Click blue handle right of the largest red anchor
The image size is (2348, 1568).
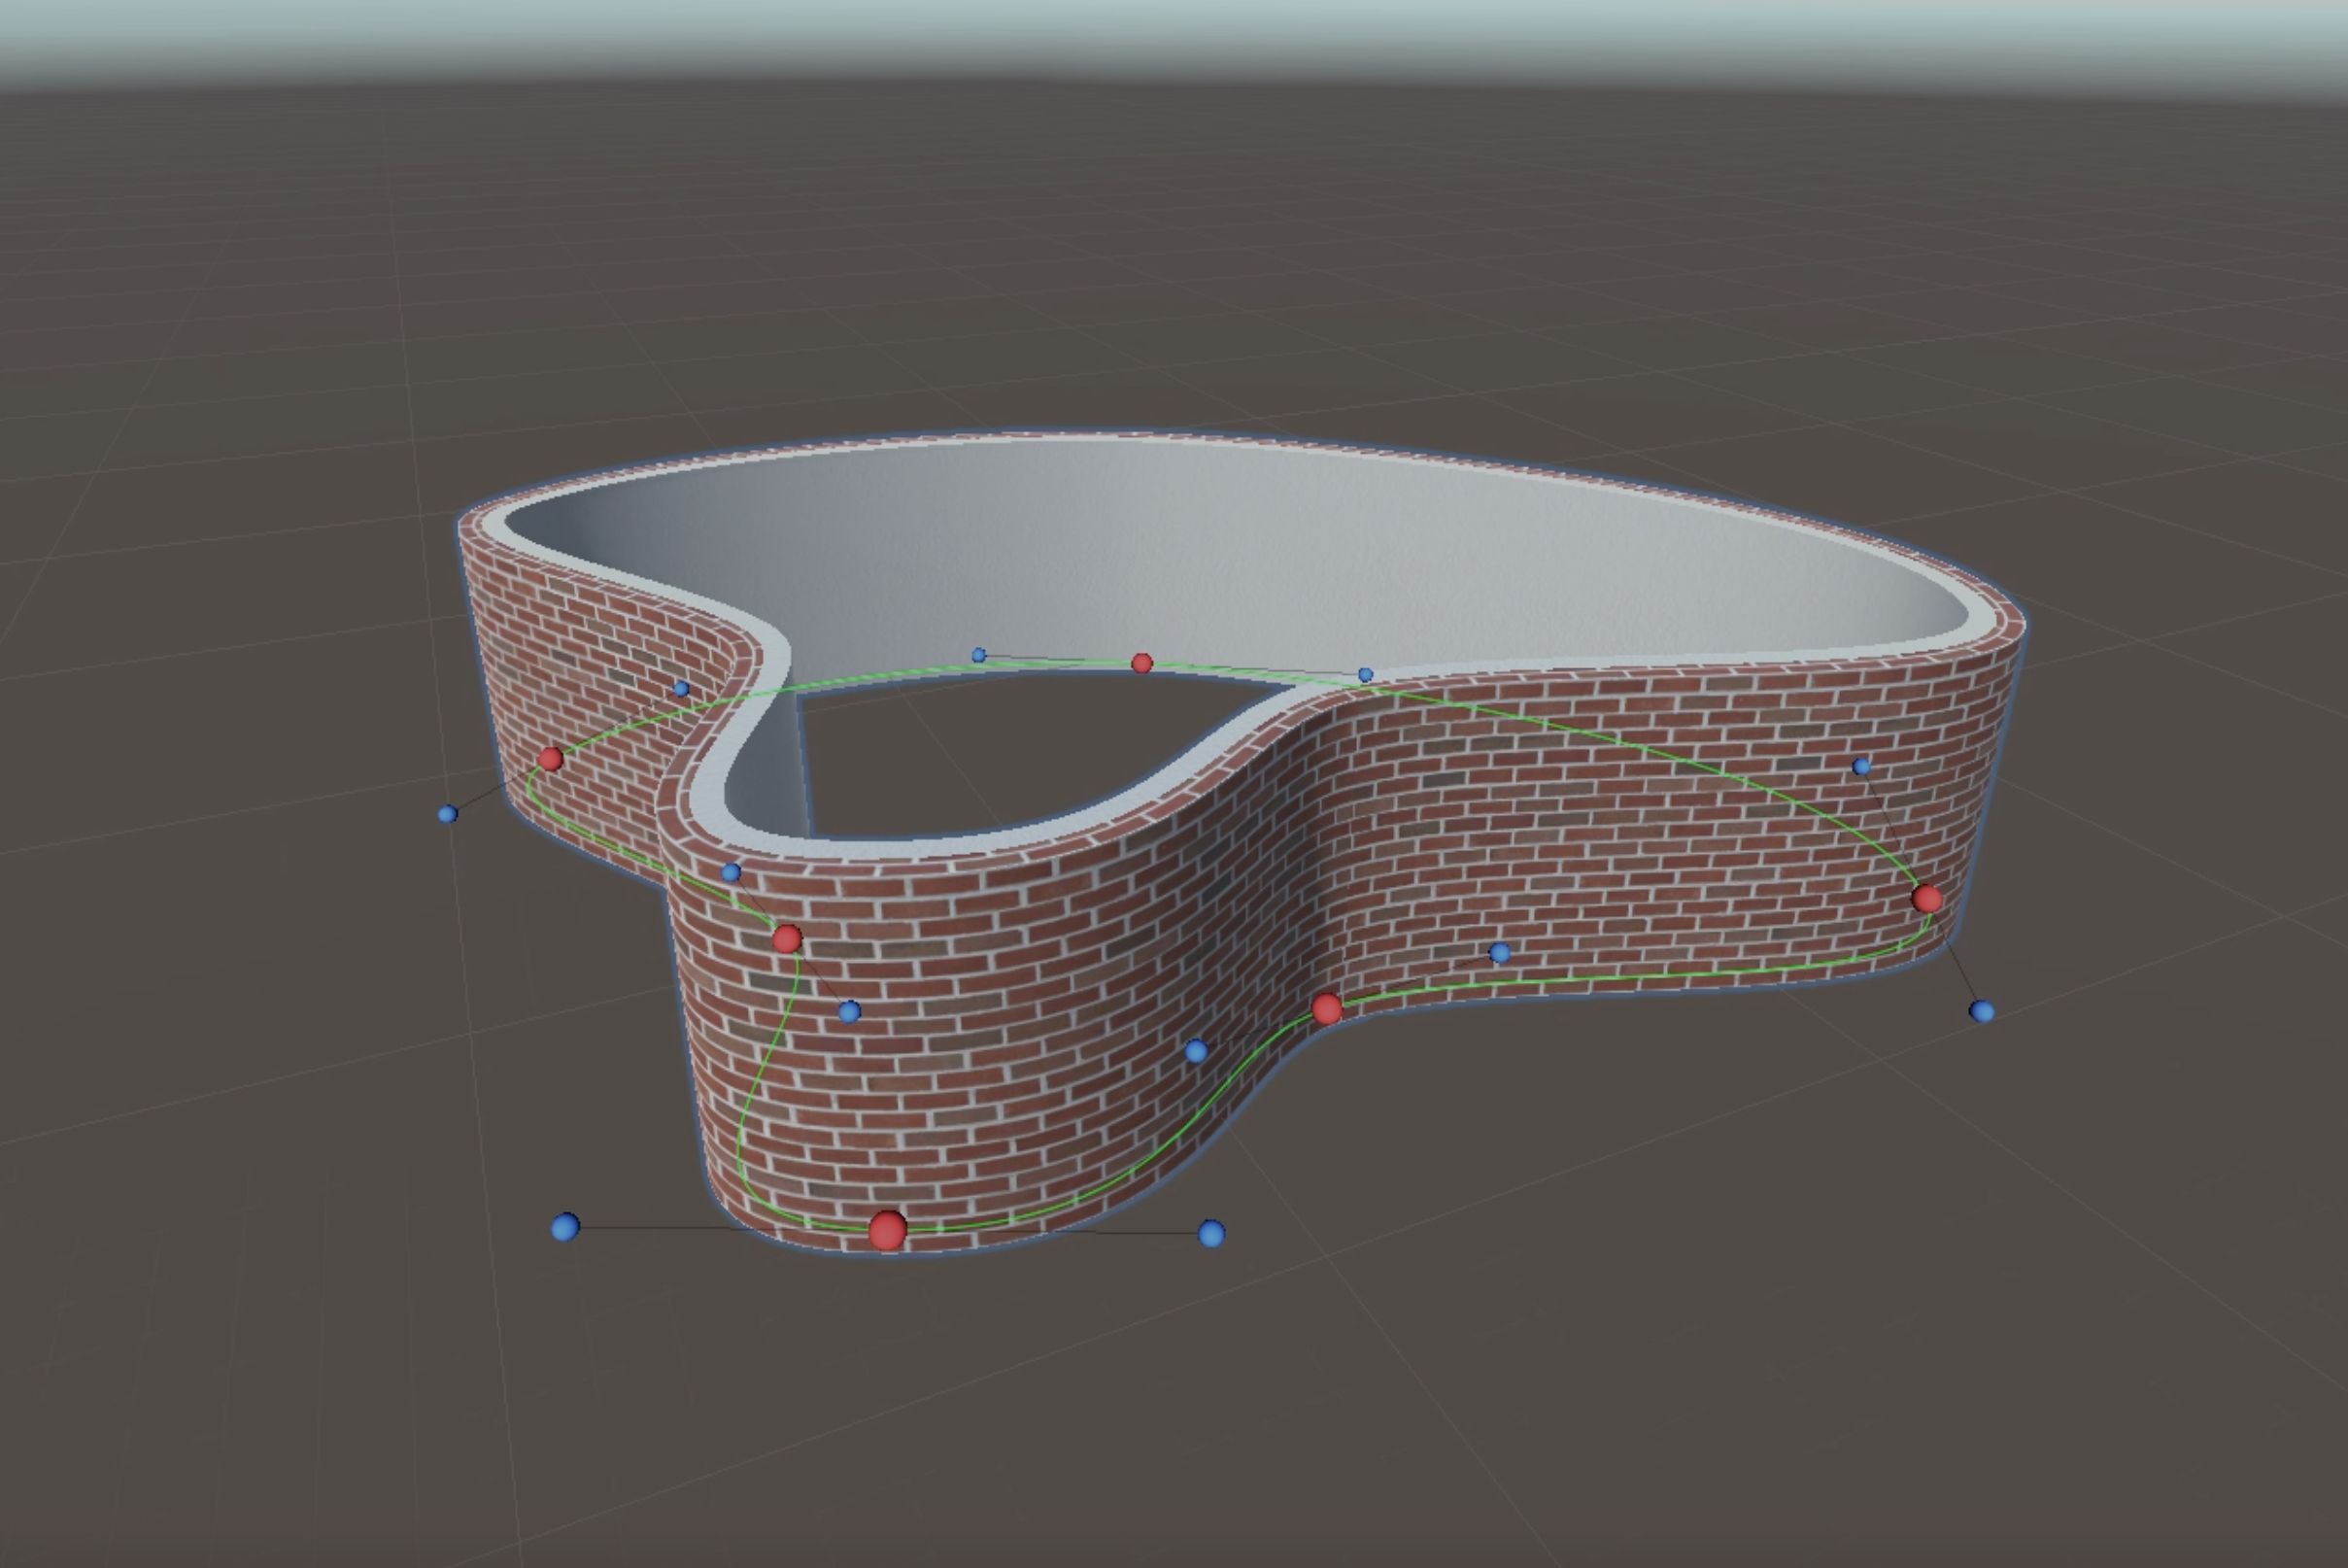(1210, 1233)
